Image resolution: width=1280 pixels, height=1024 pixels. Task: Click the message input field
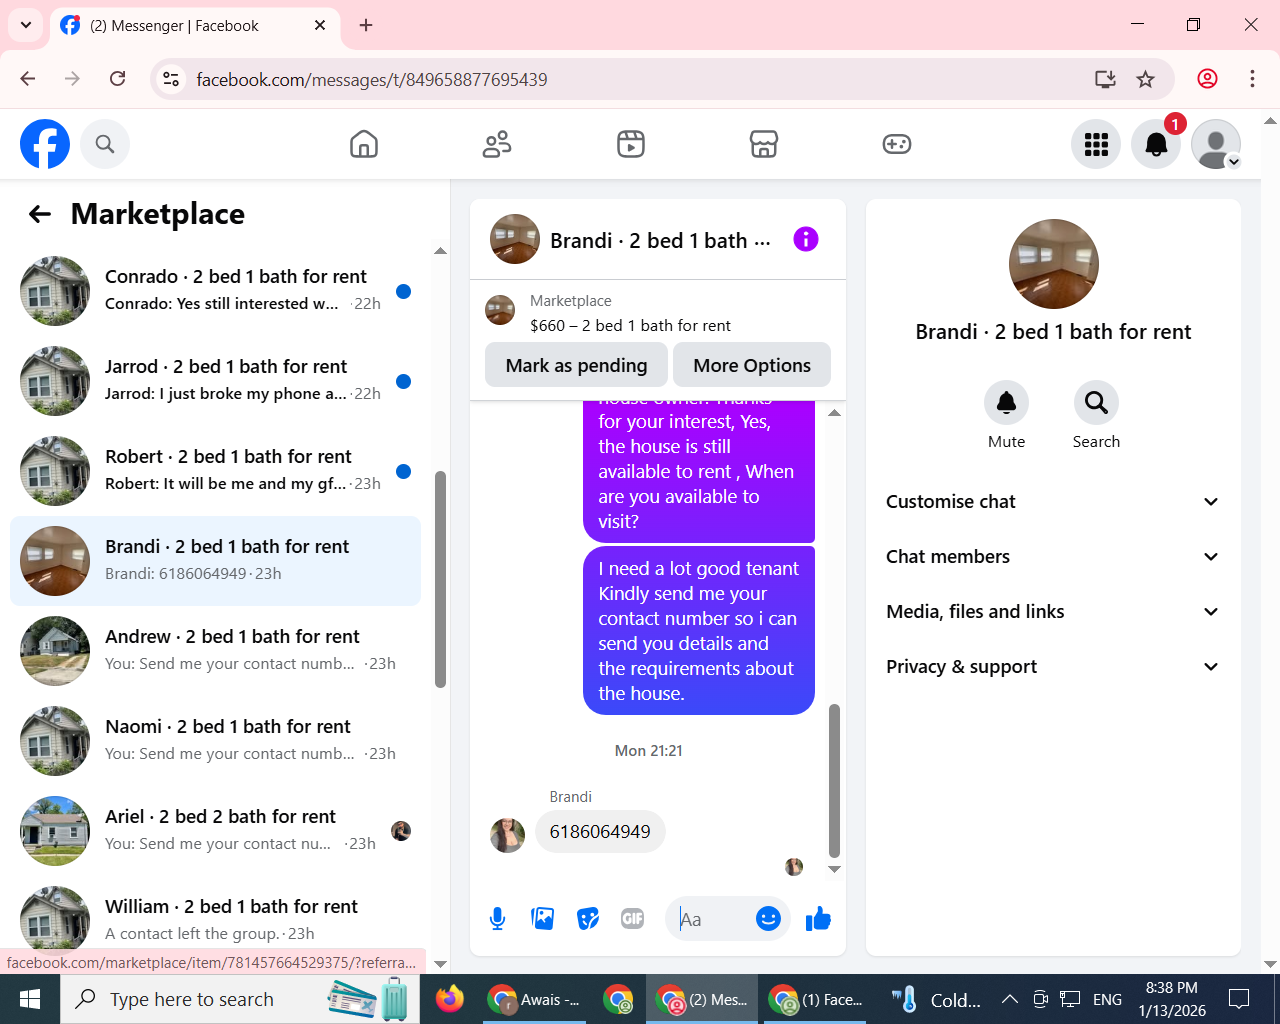(712, 919)
